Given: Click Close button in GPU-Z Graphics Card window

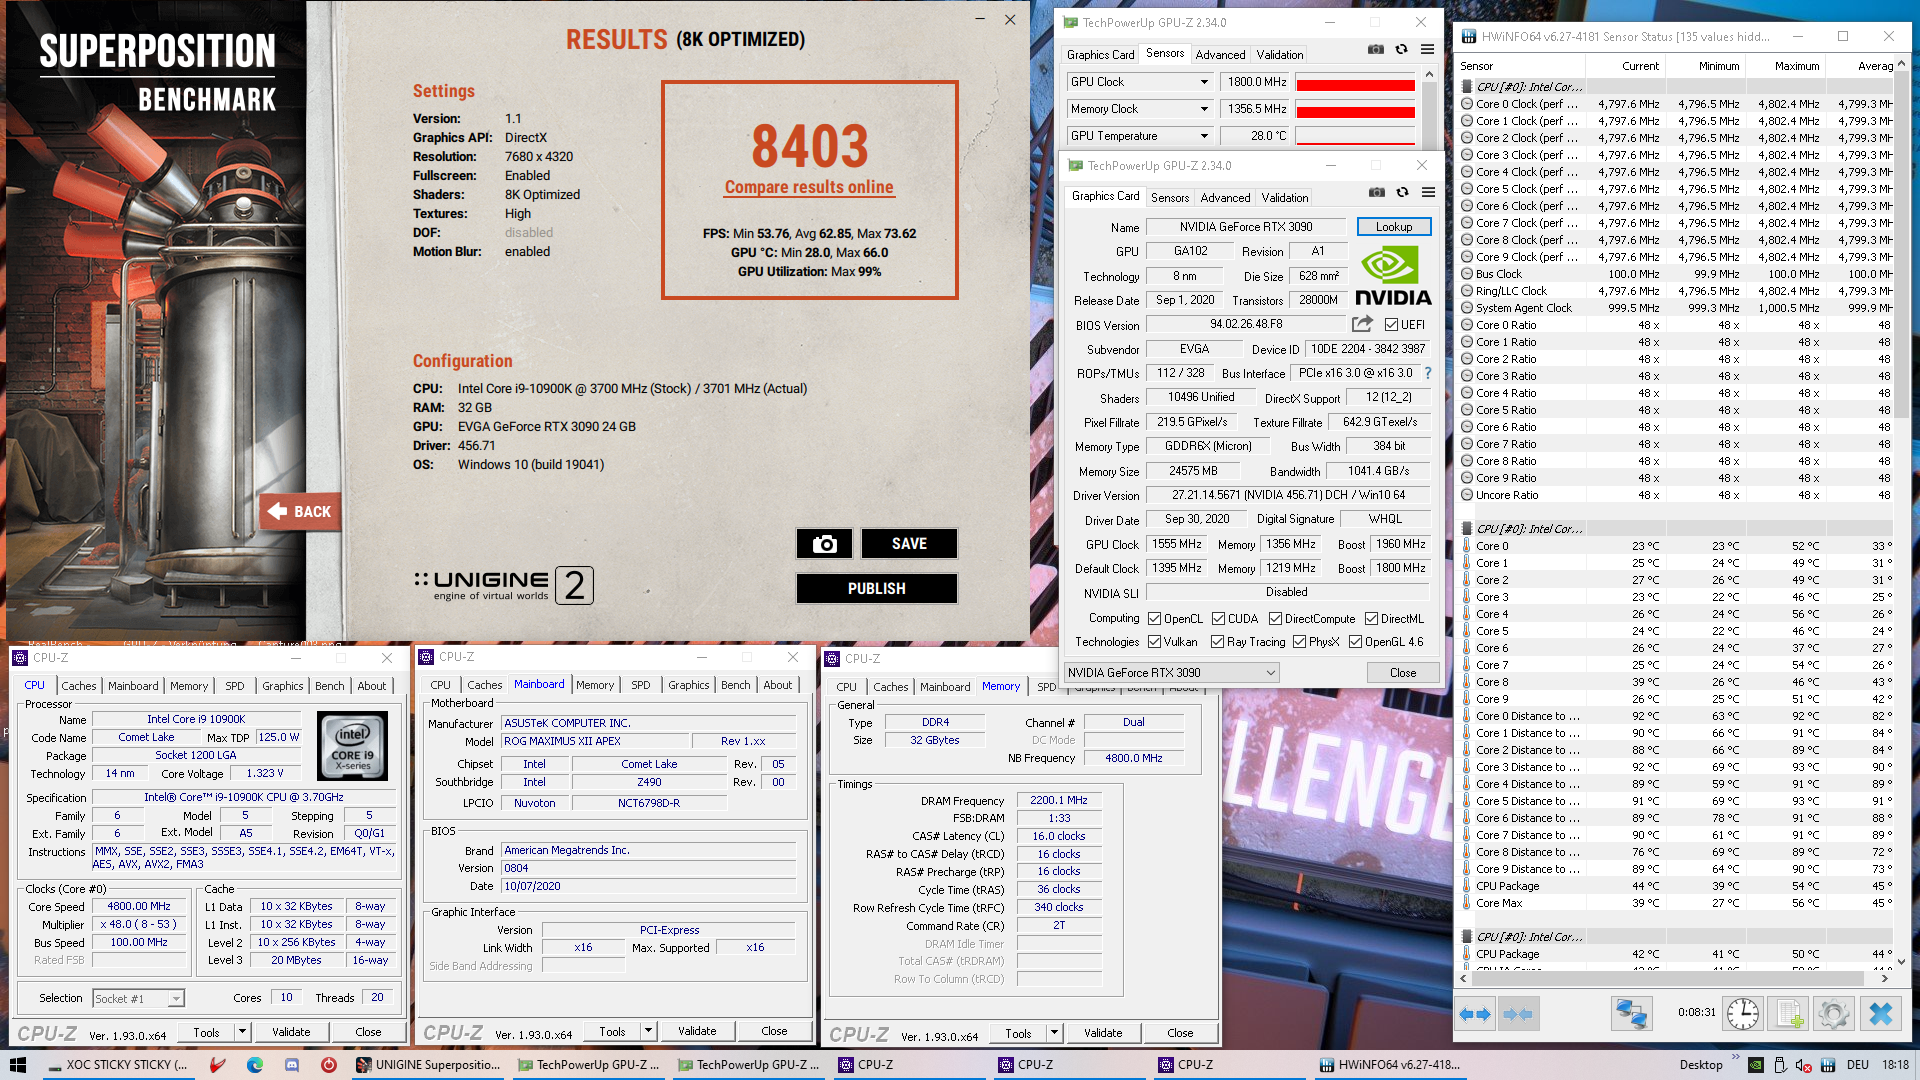Looking at the screenshot, I should [1403, 673].
